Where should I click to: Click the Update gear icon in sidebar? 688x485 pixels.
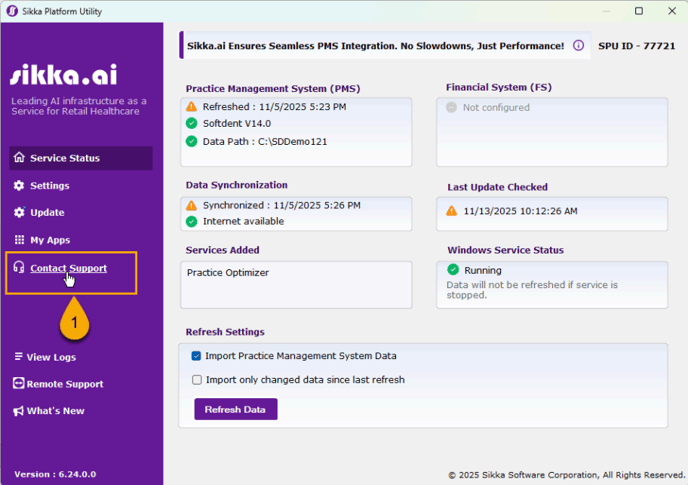[x=19, y=213]
